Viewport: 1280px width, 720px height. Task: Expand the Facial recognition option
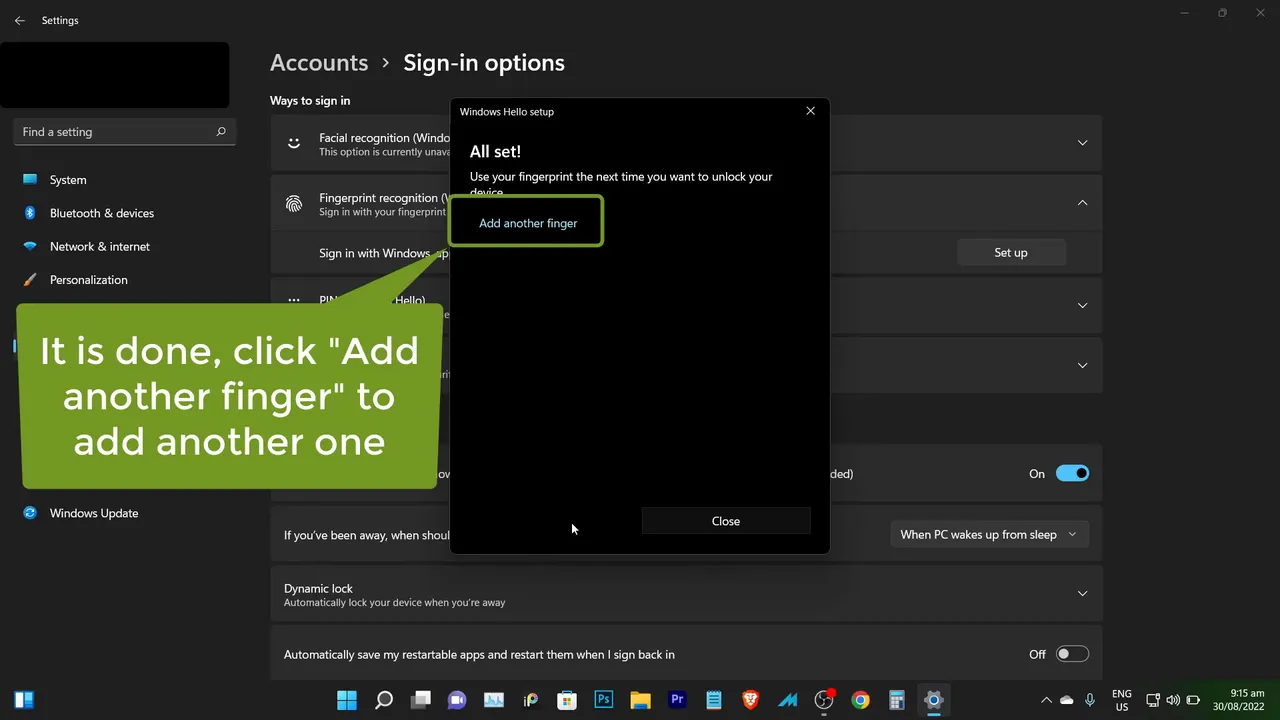(1082, 143)
